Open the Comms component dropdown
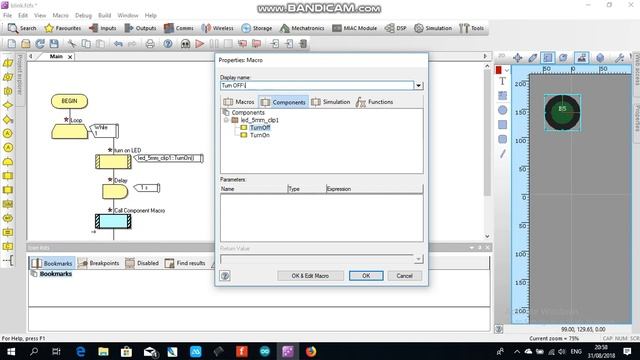This screenshot has height=360, width=640. pyautogui.click(x=179, y=28)
